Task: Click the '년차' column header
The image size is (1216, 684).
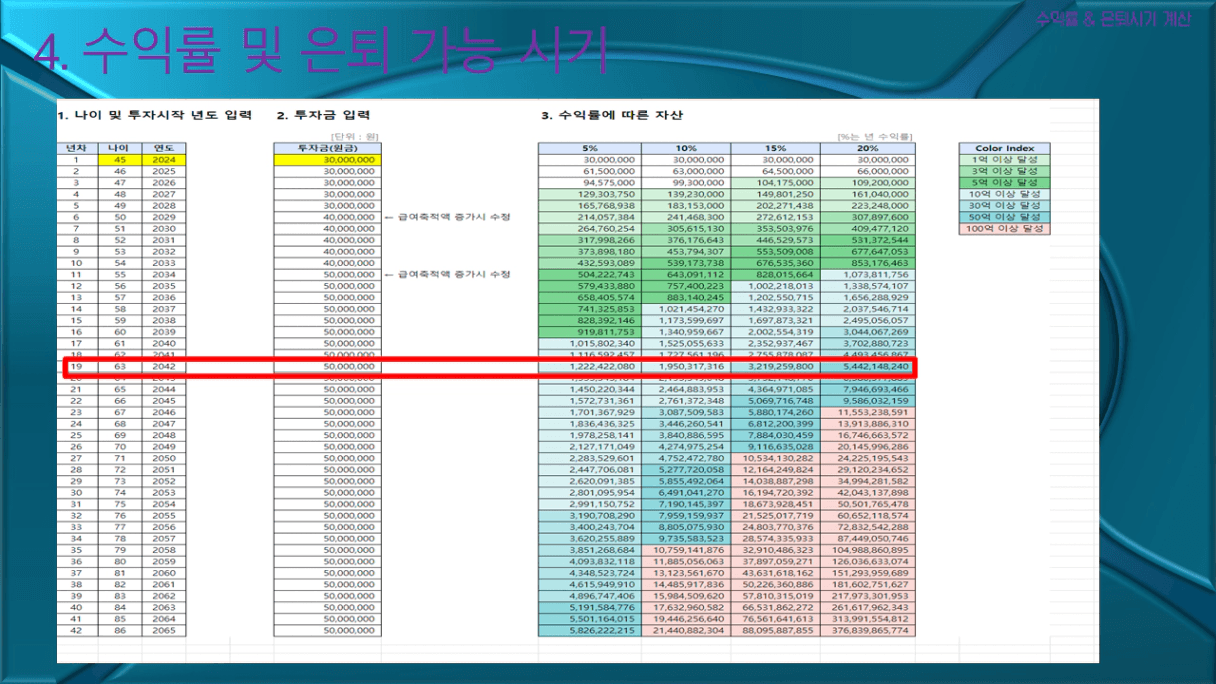Action: click(76, 148)
